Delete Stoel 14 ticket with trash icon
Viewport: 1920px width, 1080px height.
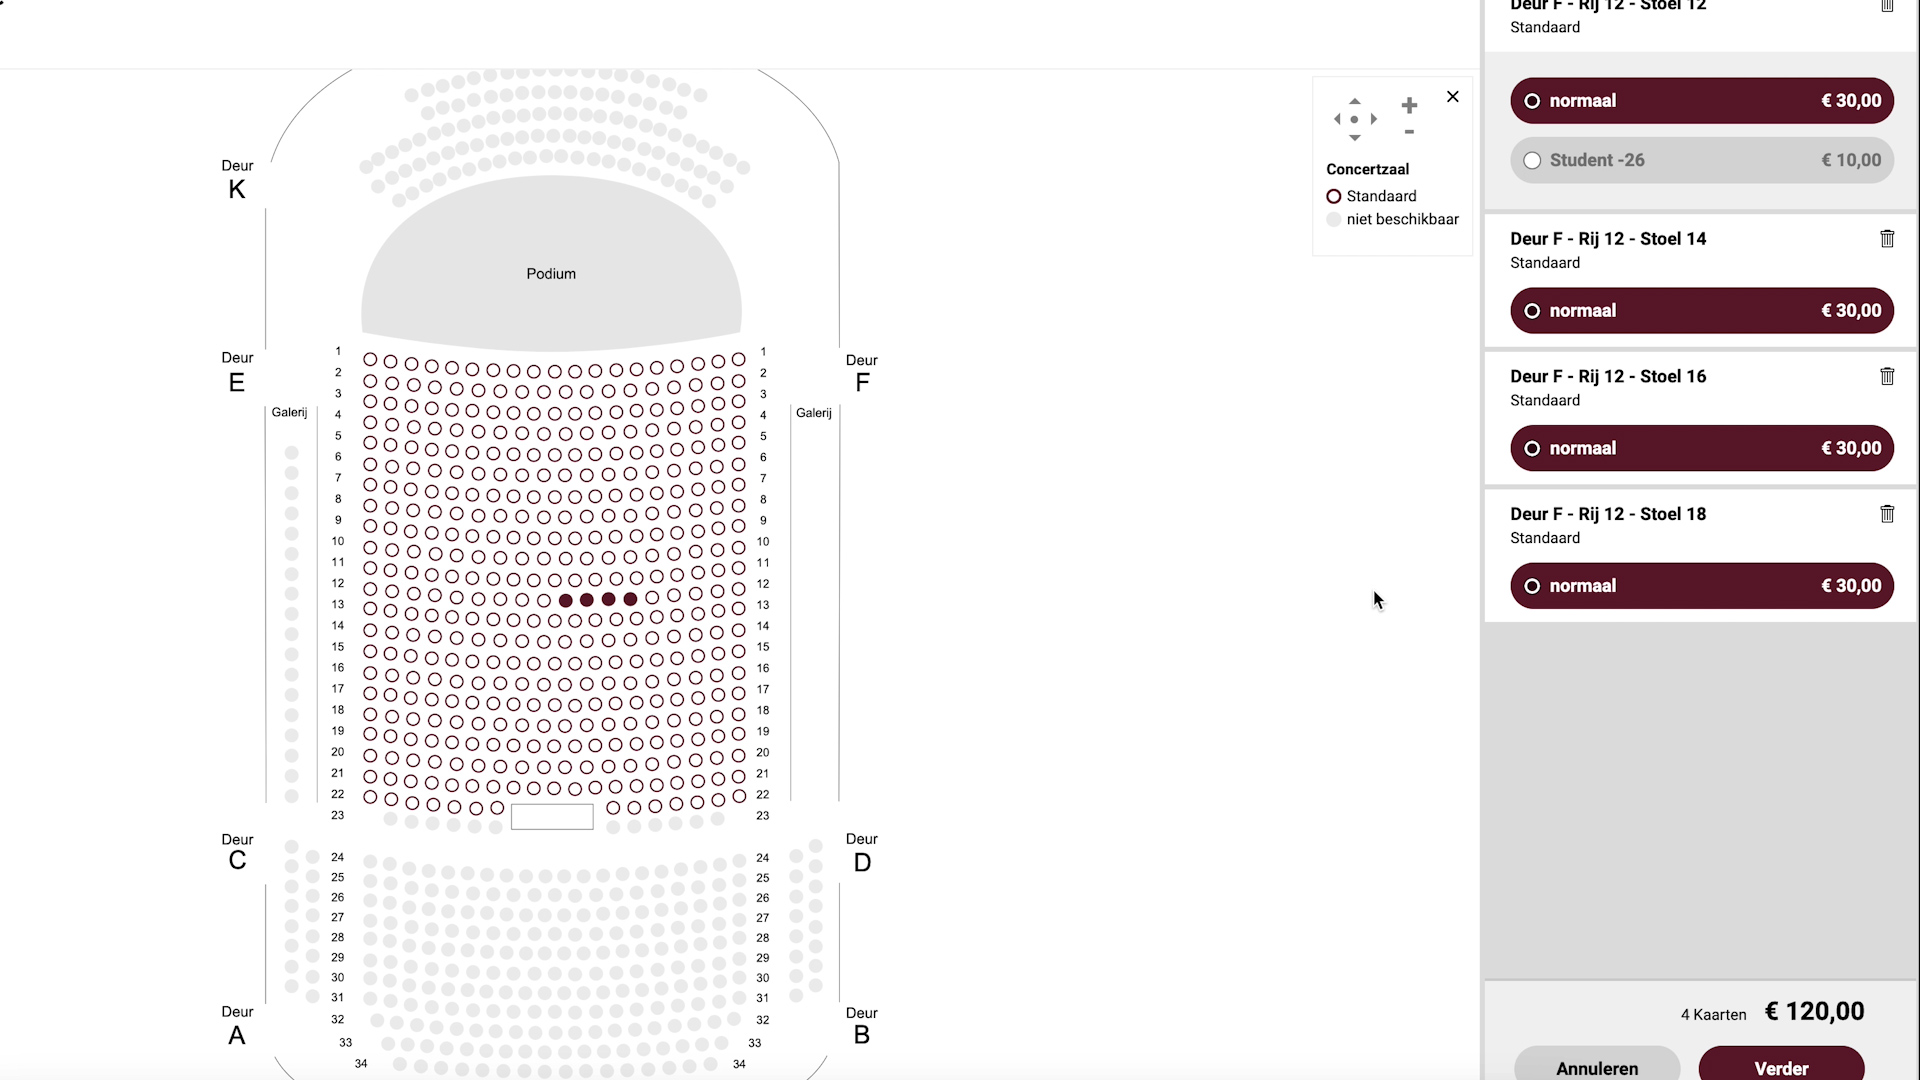tap(1887, 239)
